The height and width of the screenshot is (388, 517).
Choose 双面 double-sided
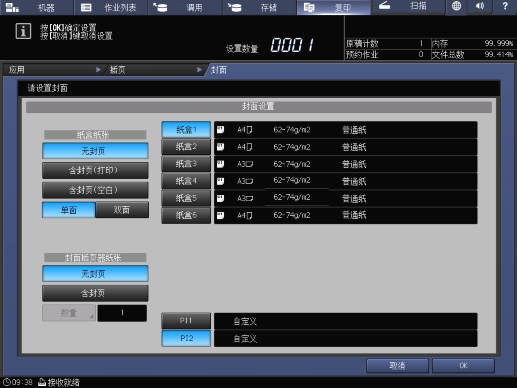point(122,210)
